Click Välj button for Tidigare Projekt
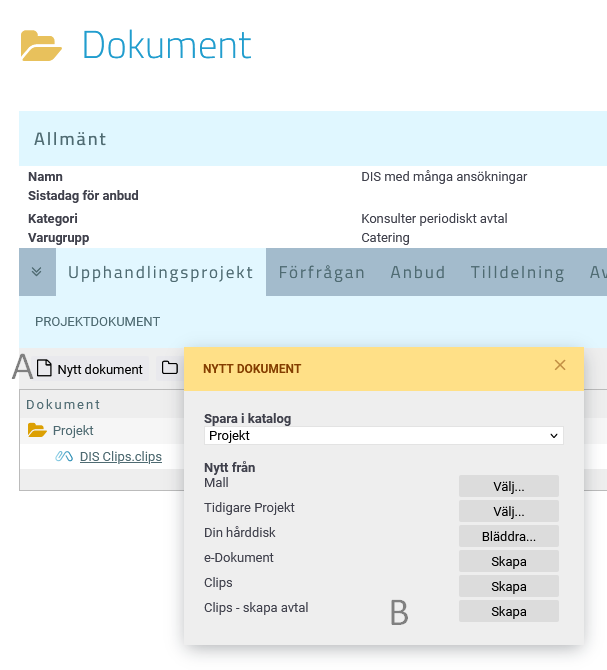The height and width of the screenshot is (670, 607). click(509, 511)
